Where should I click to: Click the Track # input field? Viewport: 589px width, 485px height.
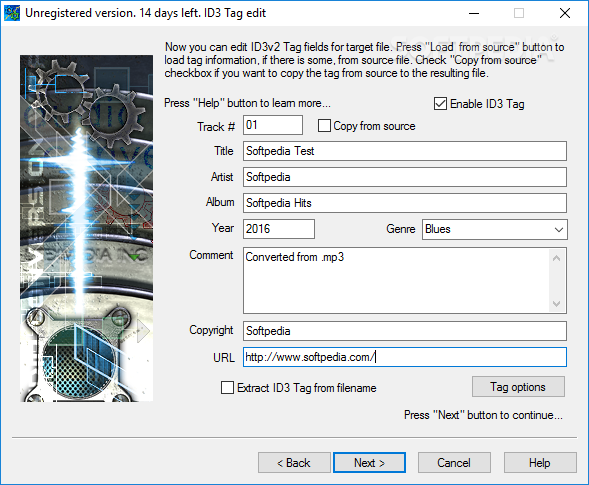[x=273, y=125]
